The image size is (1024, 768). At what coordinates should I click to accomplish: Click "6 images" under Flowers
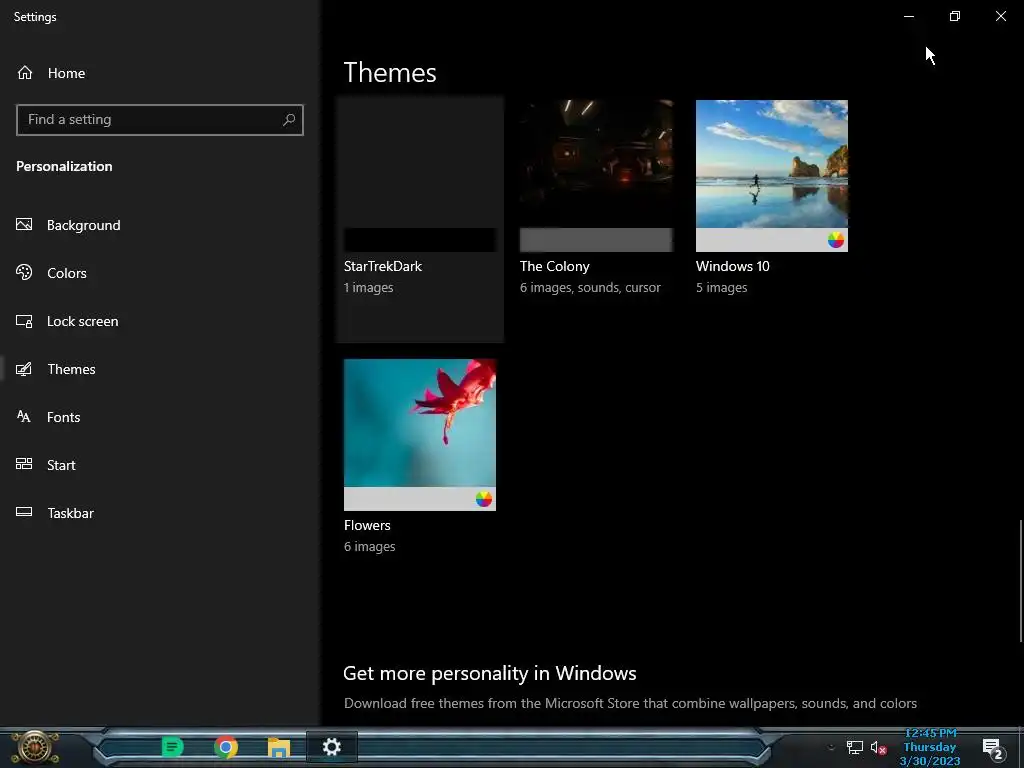(x=370, y=547)
